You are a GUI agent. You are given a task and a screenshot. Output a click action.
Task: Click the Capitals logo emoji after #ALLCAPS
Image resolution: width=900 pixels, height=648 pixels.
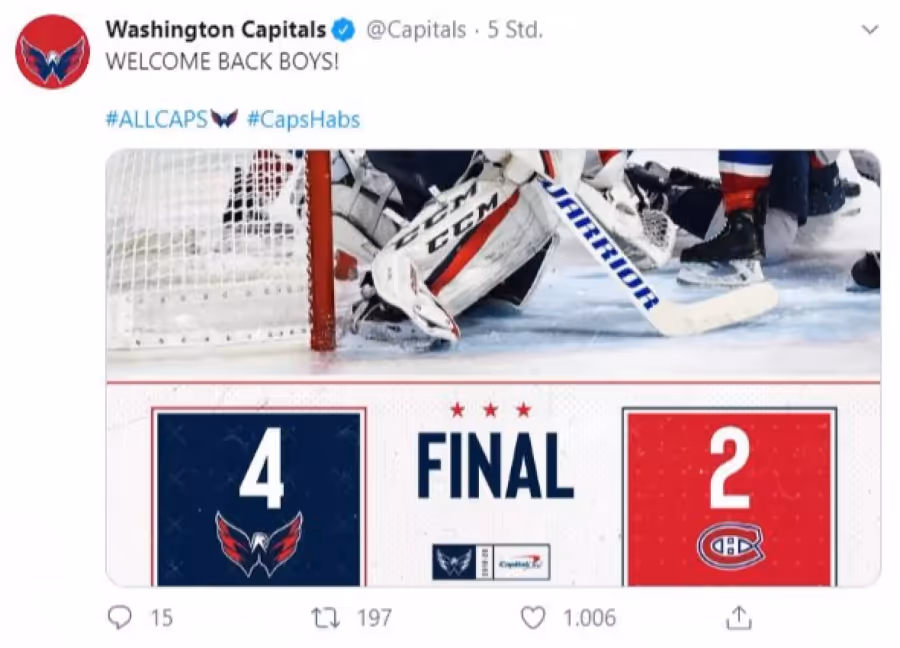(224, 119)
